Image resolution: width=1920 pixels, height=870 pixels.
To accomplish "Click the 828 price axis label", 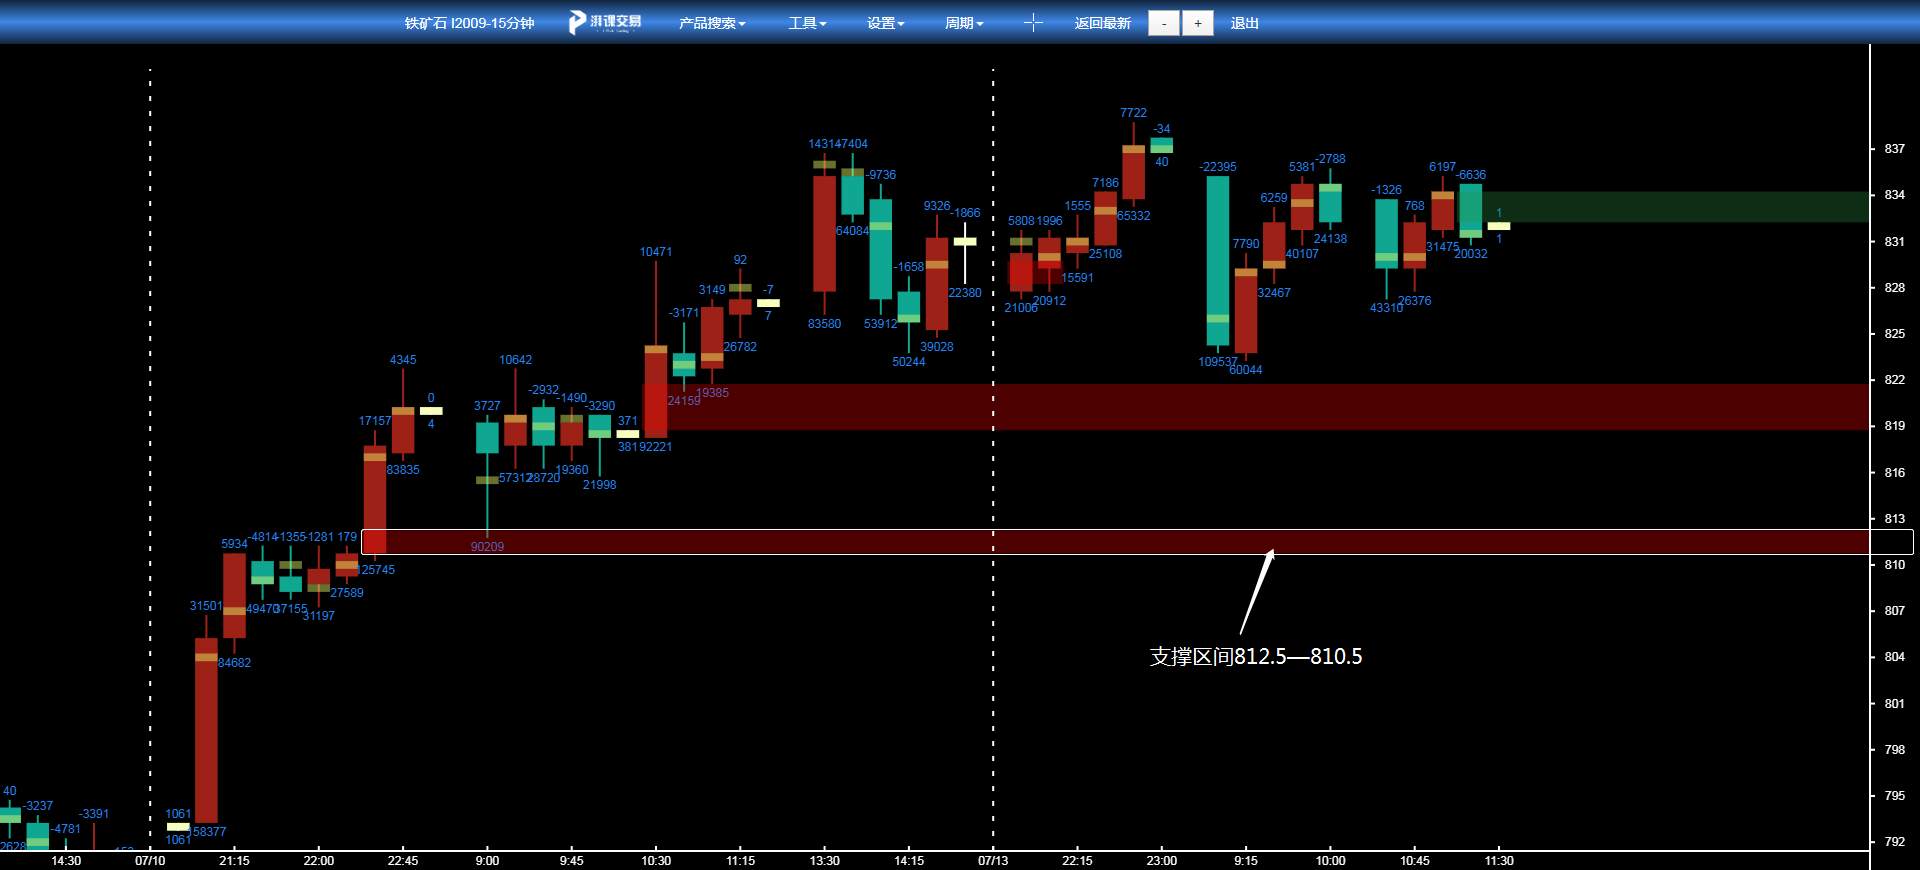I will [x=1894, y=288].
